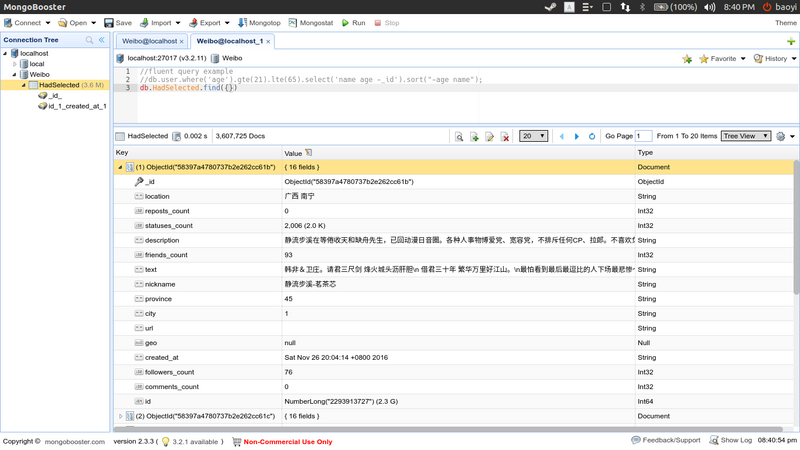Expand the Import dropdown arrow

pyautogui.click(x=178, y=23)
